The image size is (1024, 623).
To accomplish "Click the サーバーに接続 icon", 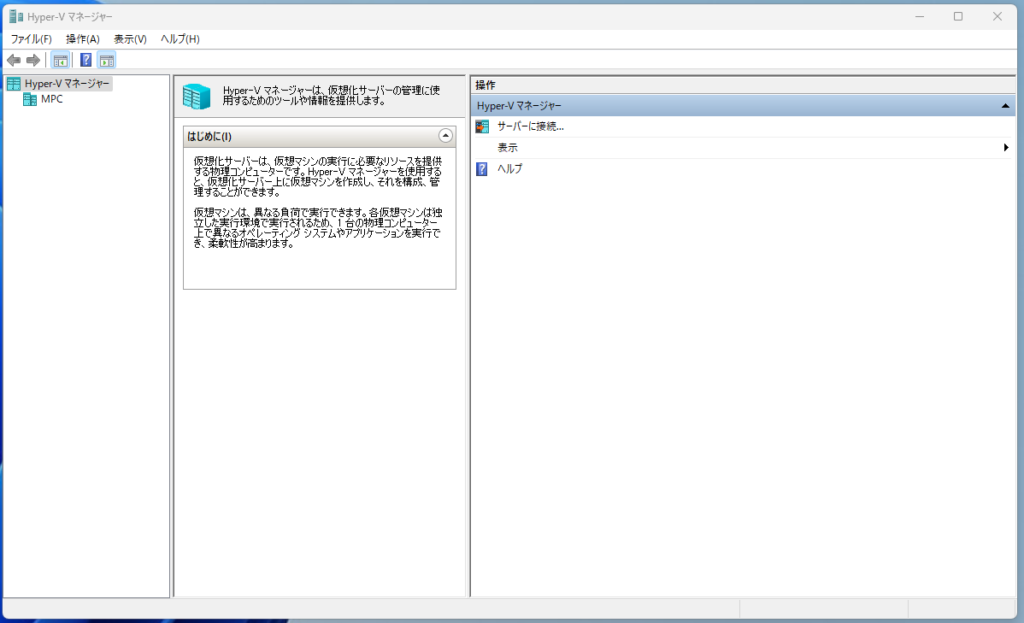I will (482, 127).
